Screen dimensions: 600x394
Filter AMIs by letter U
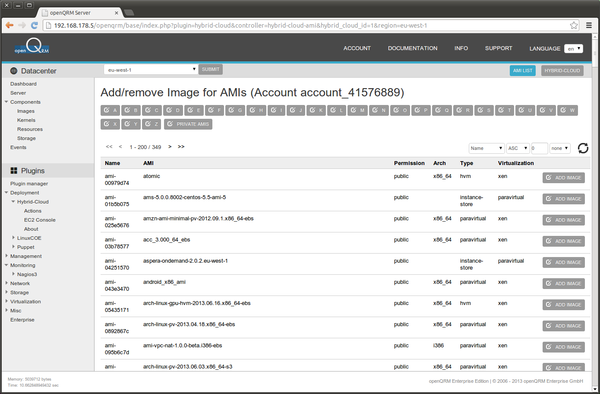coord(525,111)
